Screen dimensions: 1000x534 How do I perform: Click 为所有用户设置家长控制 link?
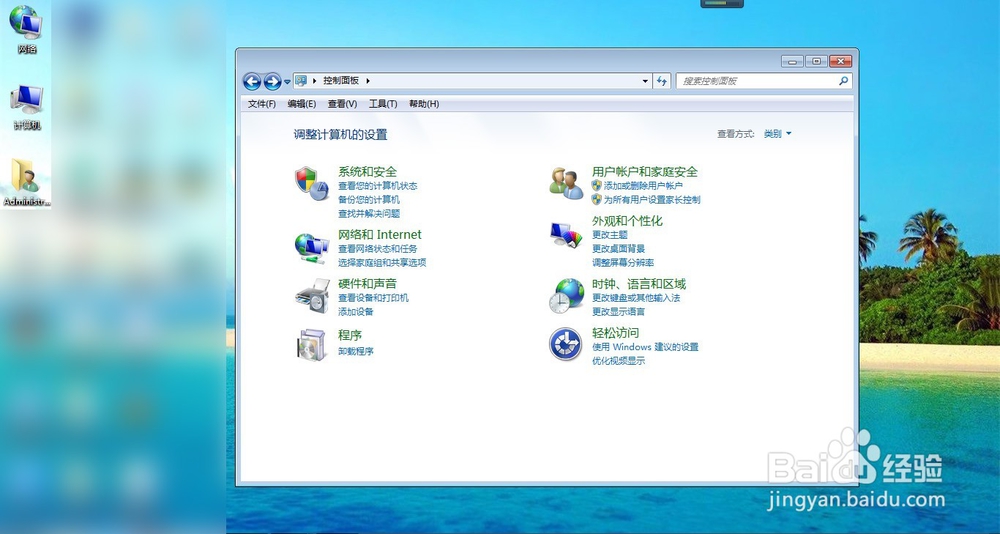[x=652, y=200]
